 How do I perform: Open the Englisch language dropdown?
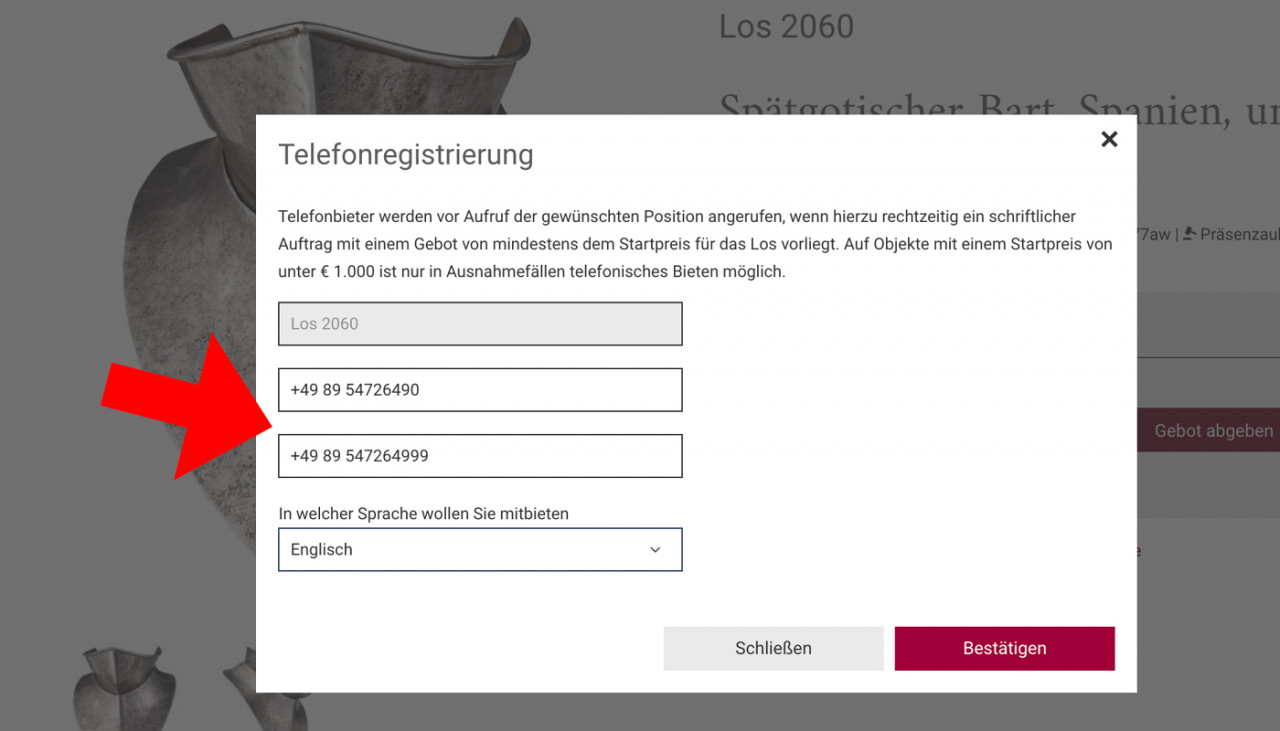pyautogui.click(x=480, y=550)
